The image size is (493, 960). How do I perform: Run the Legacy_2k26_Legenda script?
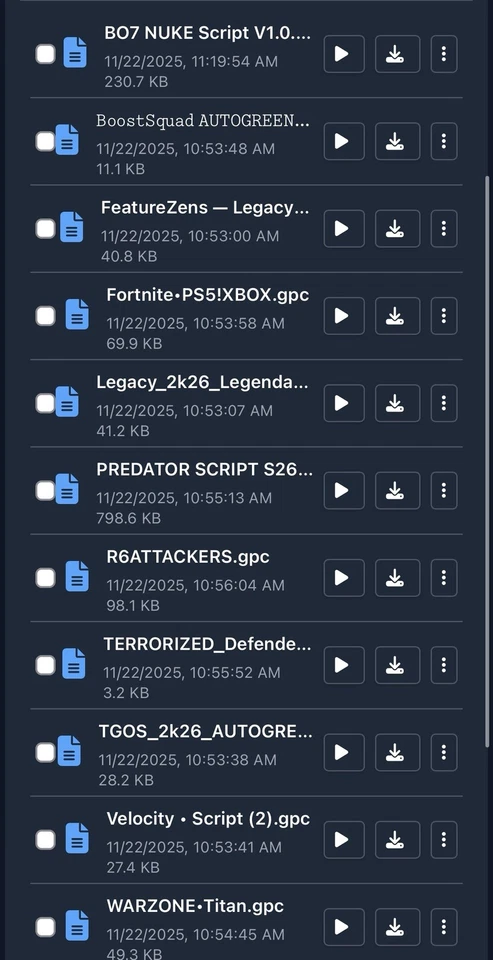coord(344,403)
